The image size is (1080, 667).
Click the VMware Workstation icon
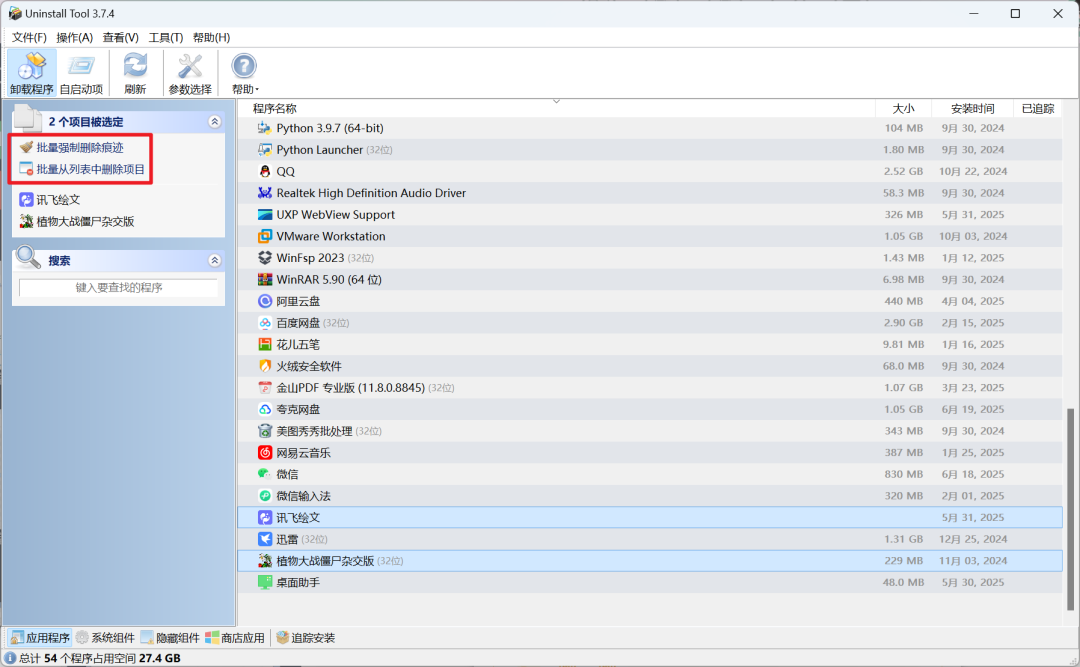point(264,236)
